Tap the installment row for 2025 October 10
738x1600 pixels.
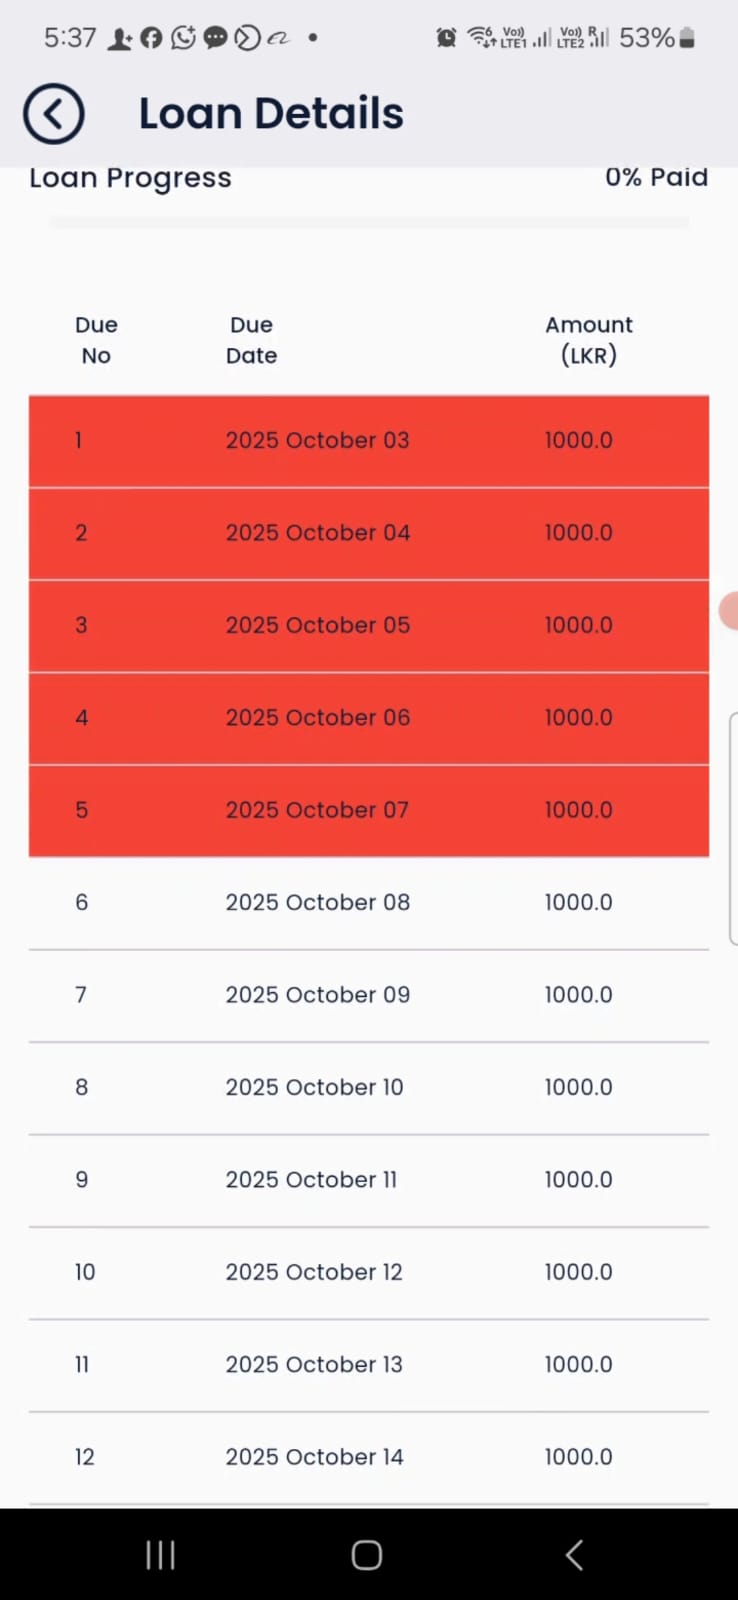368,1088
